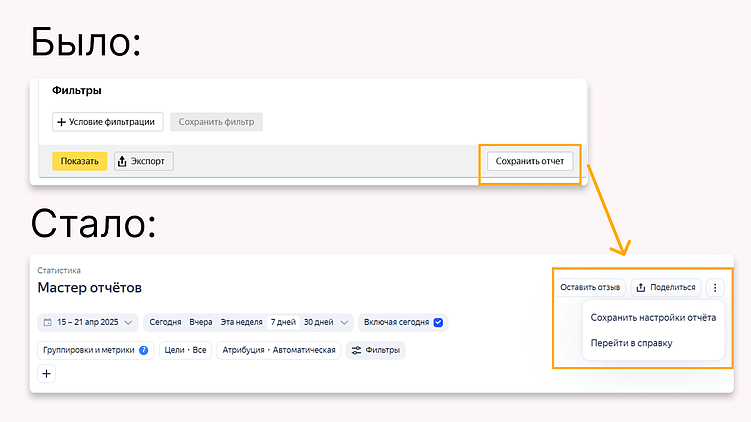Select the 'Эта неделя' period
Viewport: 751px width, 422px height.
point(241,322)
